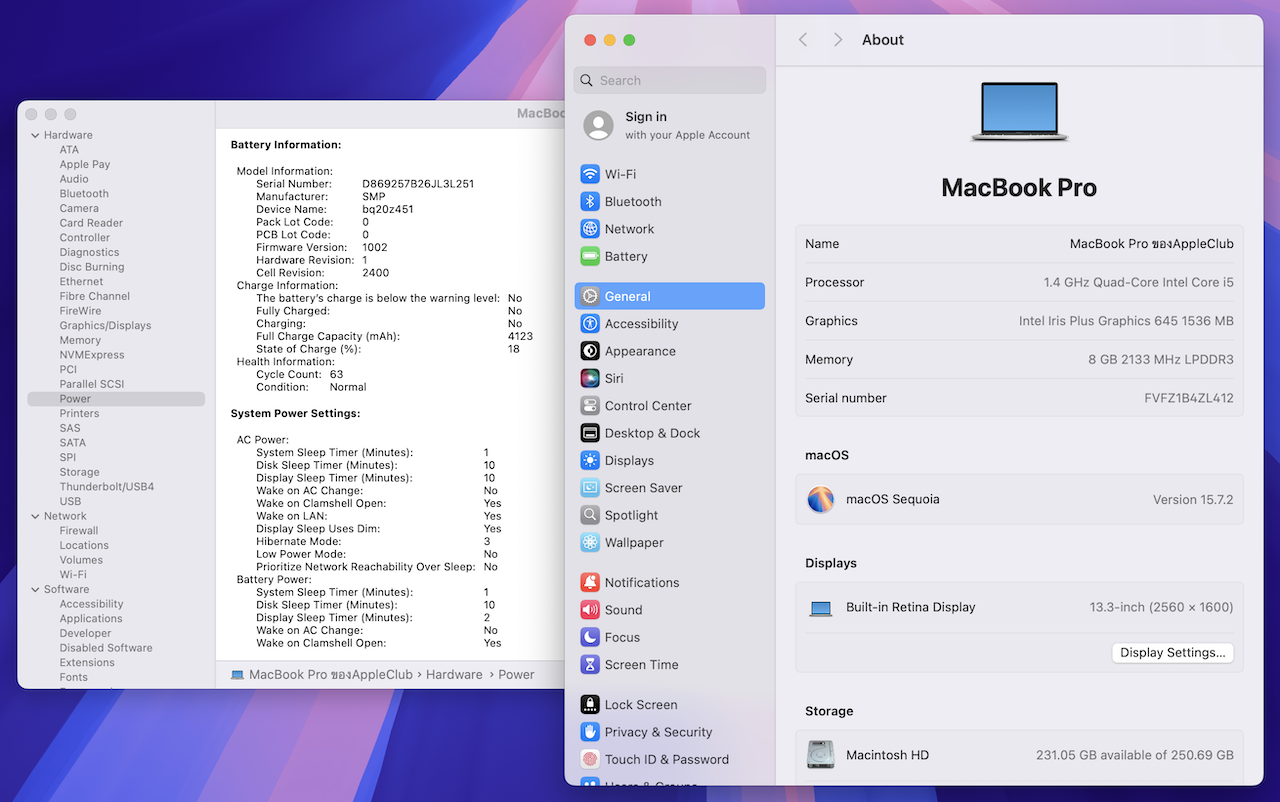Click the Siri icon in sidebar
This screenshot has height=802, width=1280.
click(590, 379)
